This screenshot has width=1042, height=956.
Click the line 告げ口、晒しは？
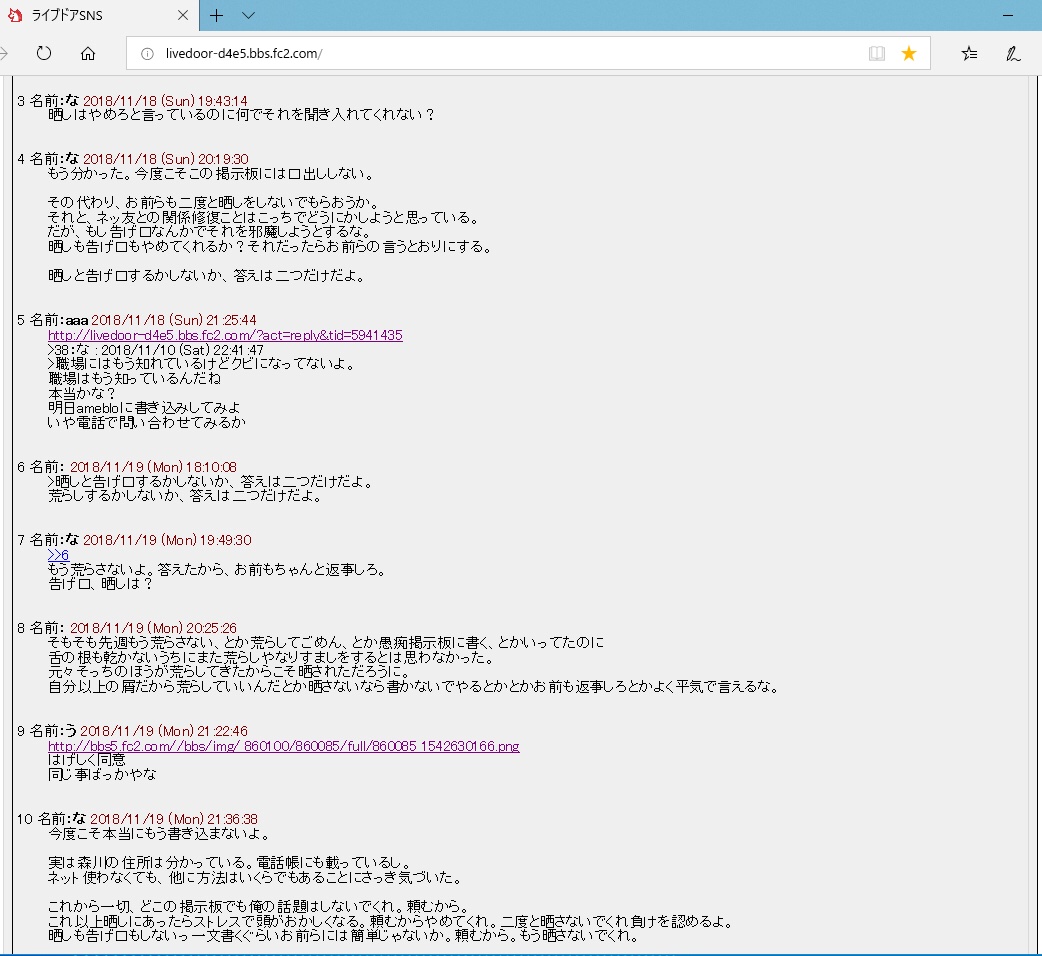click(100, 584)
